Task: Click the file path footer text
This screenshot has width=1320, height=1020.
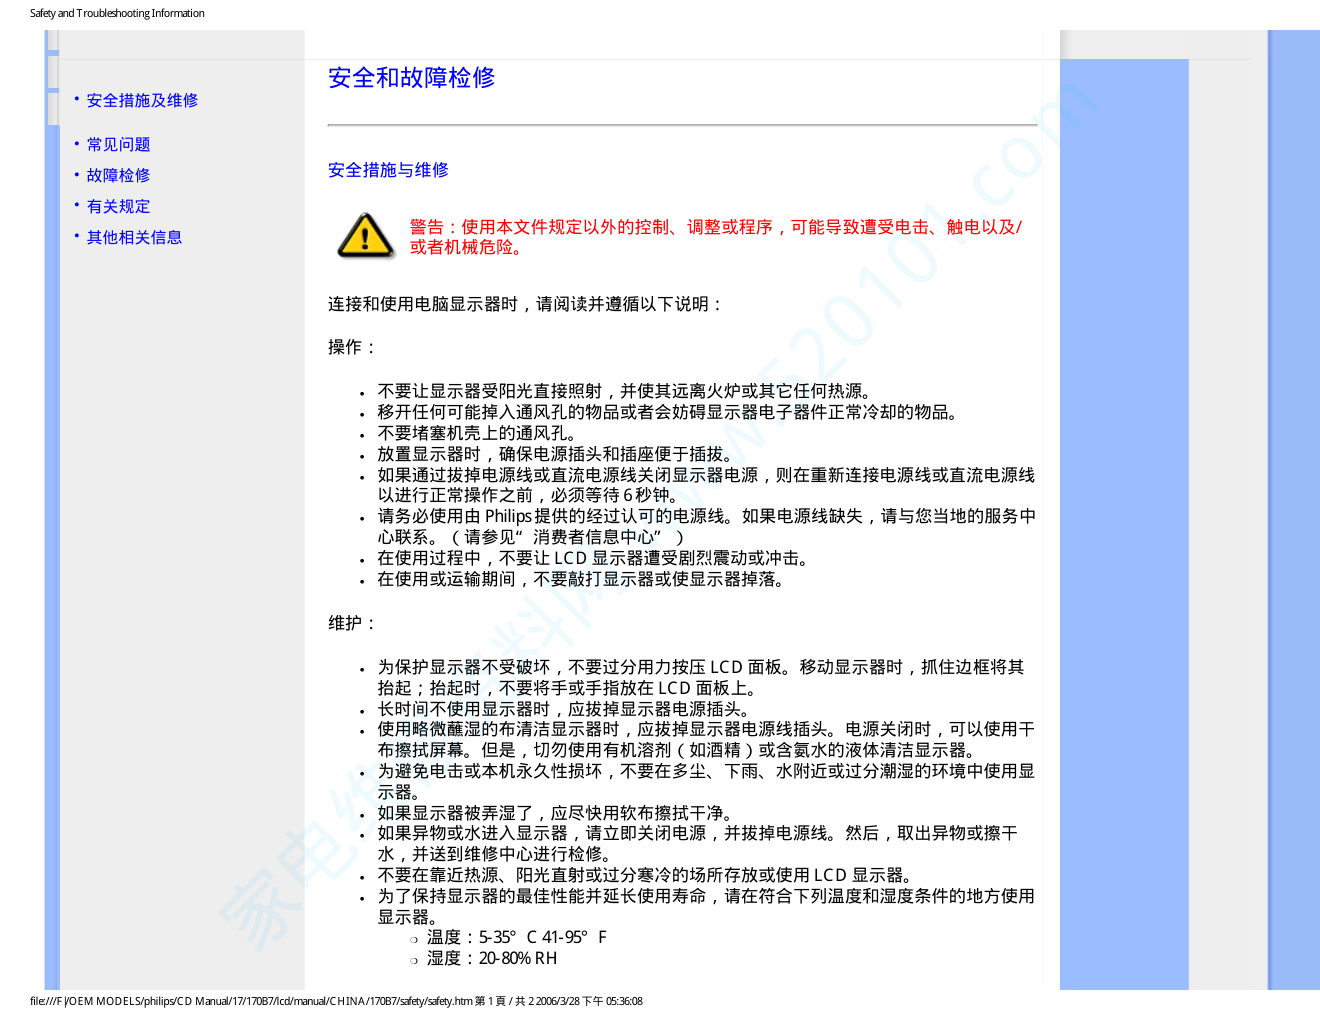Action: click(336, 1001)
